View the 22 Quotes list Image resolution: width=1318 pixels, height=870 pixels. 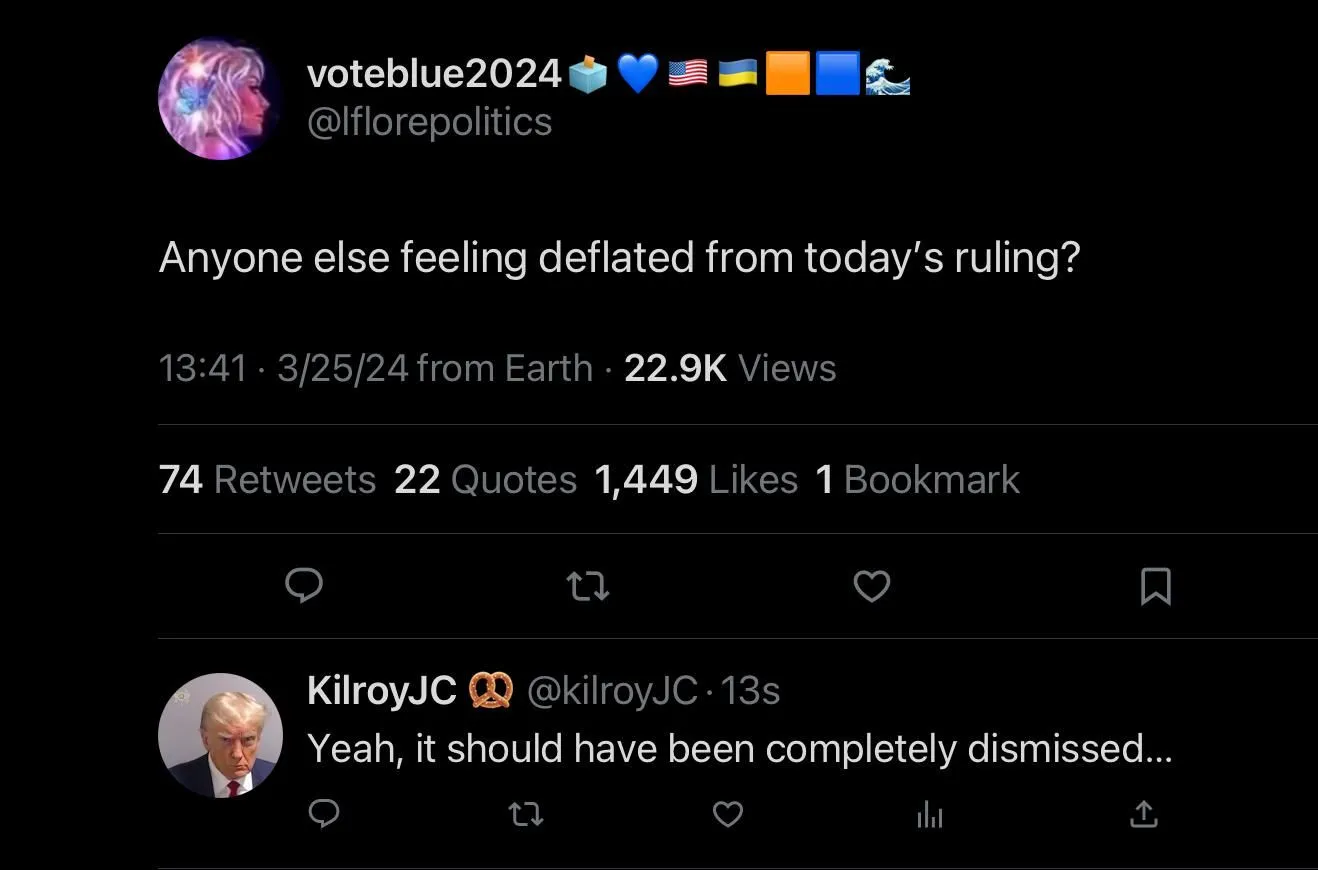pyautogui.click(x=485, y=480)
